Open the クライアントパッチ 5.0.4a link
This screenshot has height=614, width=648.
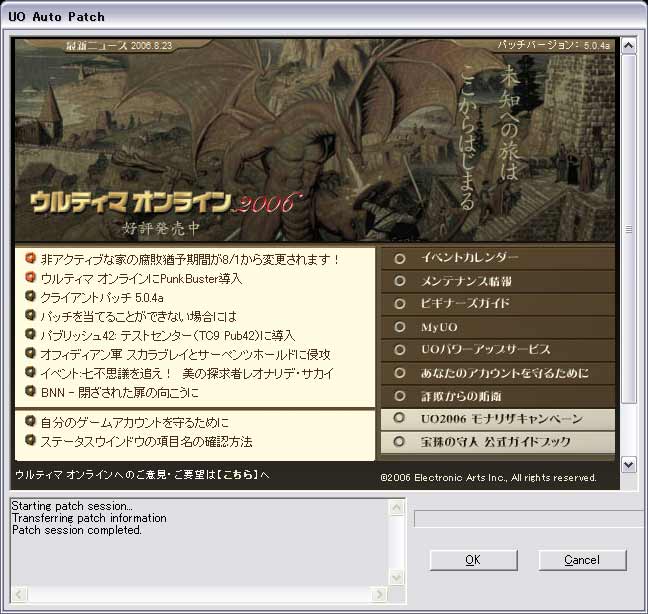click(x=102, y=297)
